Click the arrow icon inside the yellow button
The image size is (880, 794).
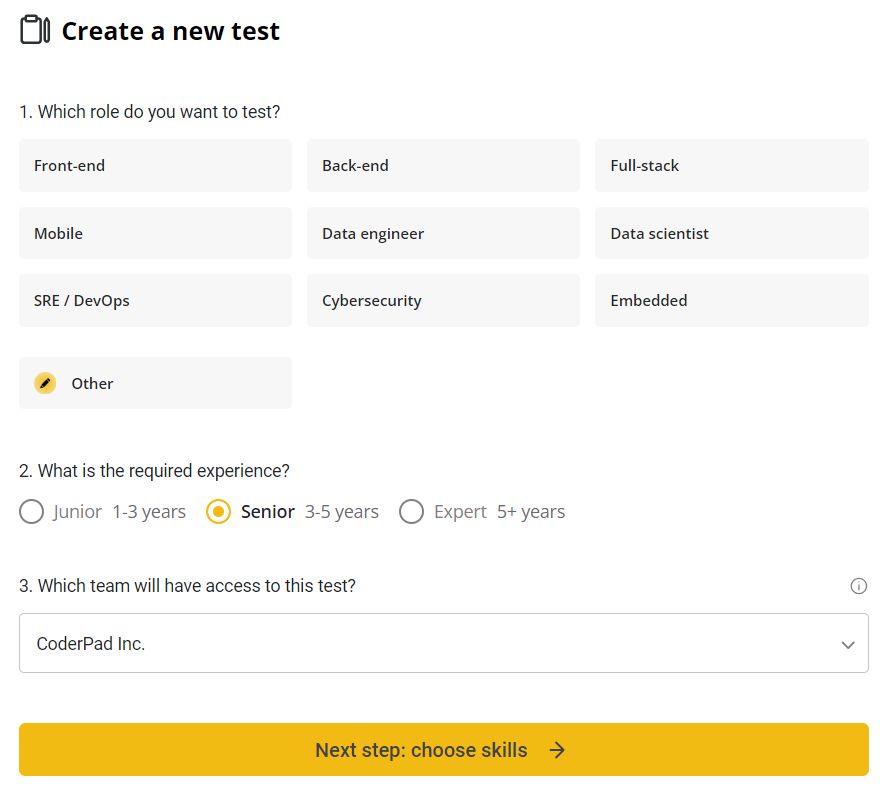558,749
